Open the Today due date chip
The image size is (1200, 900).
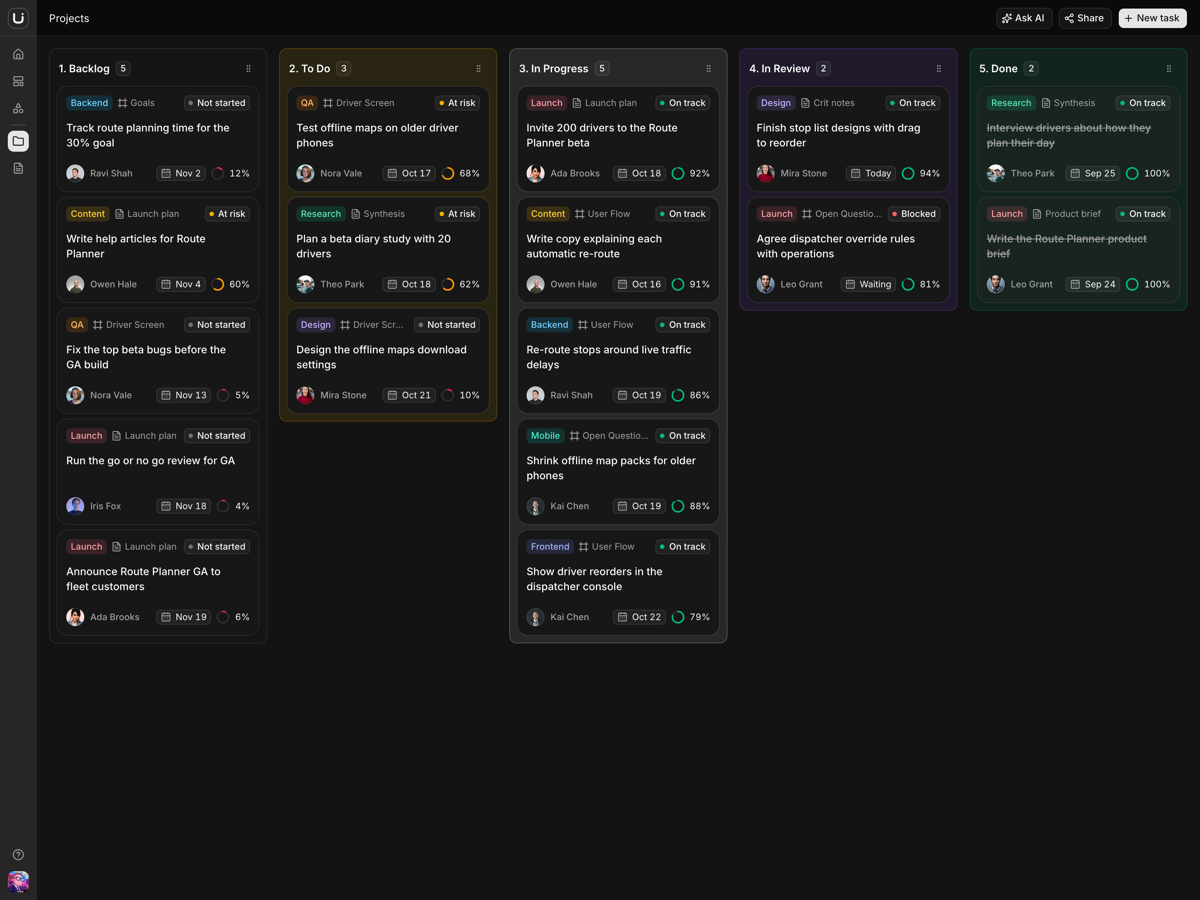[x=872, y=173]
